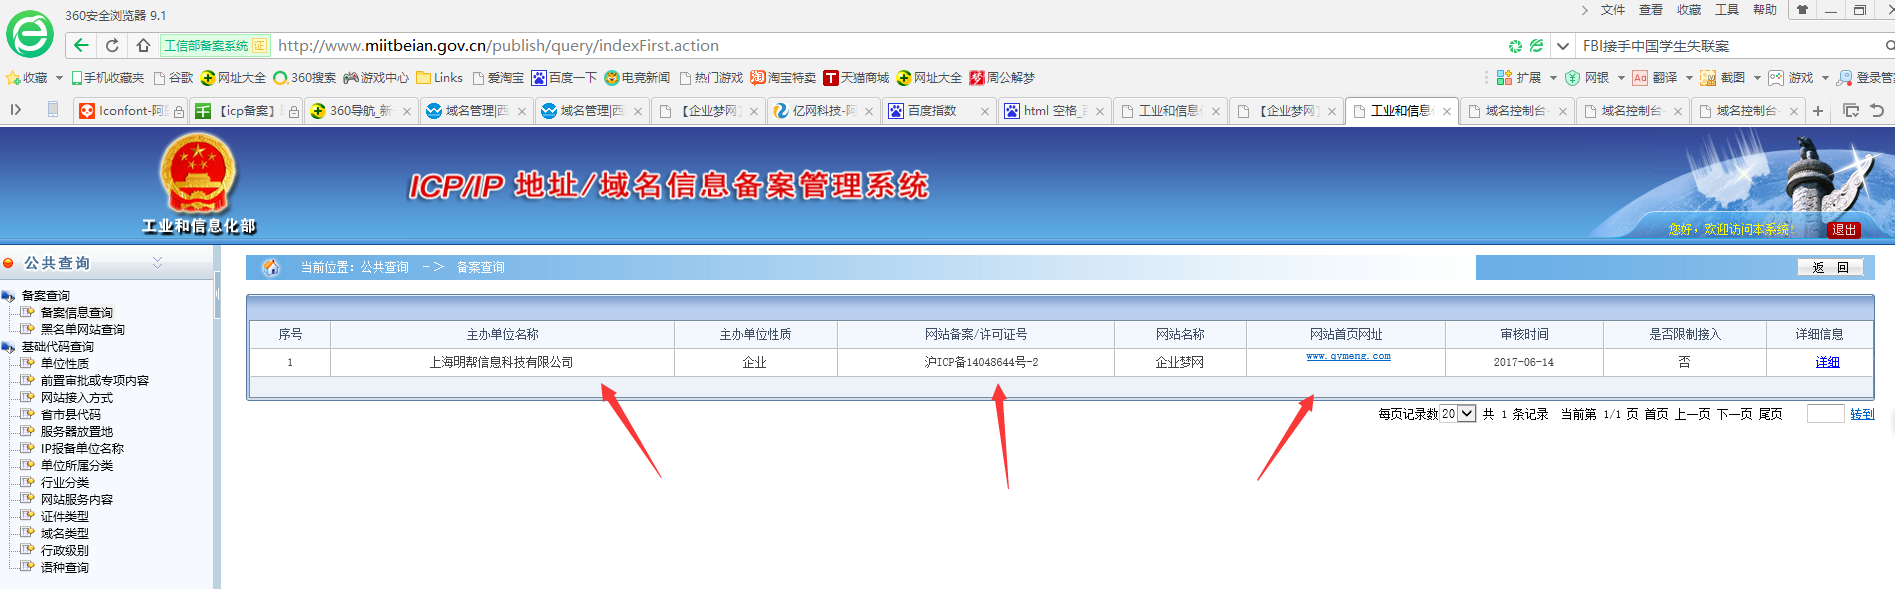Select 黑名单网站查询 in sidebar tree
The width and height of the screenshot is (1895, 589).
(x=82, y=330)
